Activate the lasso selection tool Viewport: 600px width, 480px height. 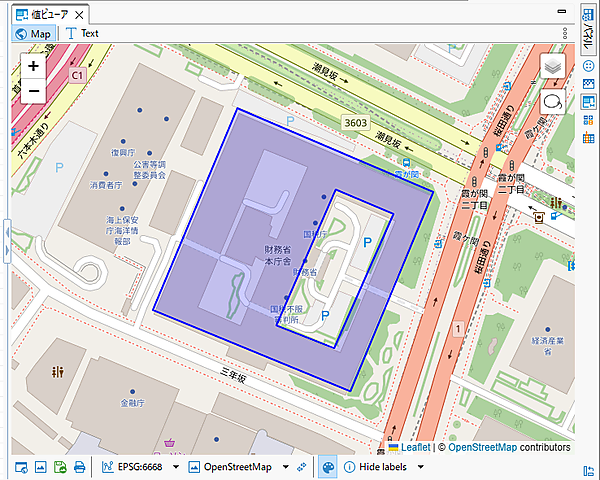[553, 101]
